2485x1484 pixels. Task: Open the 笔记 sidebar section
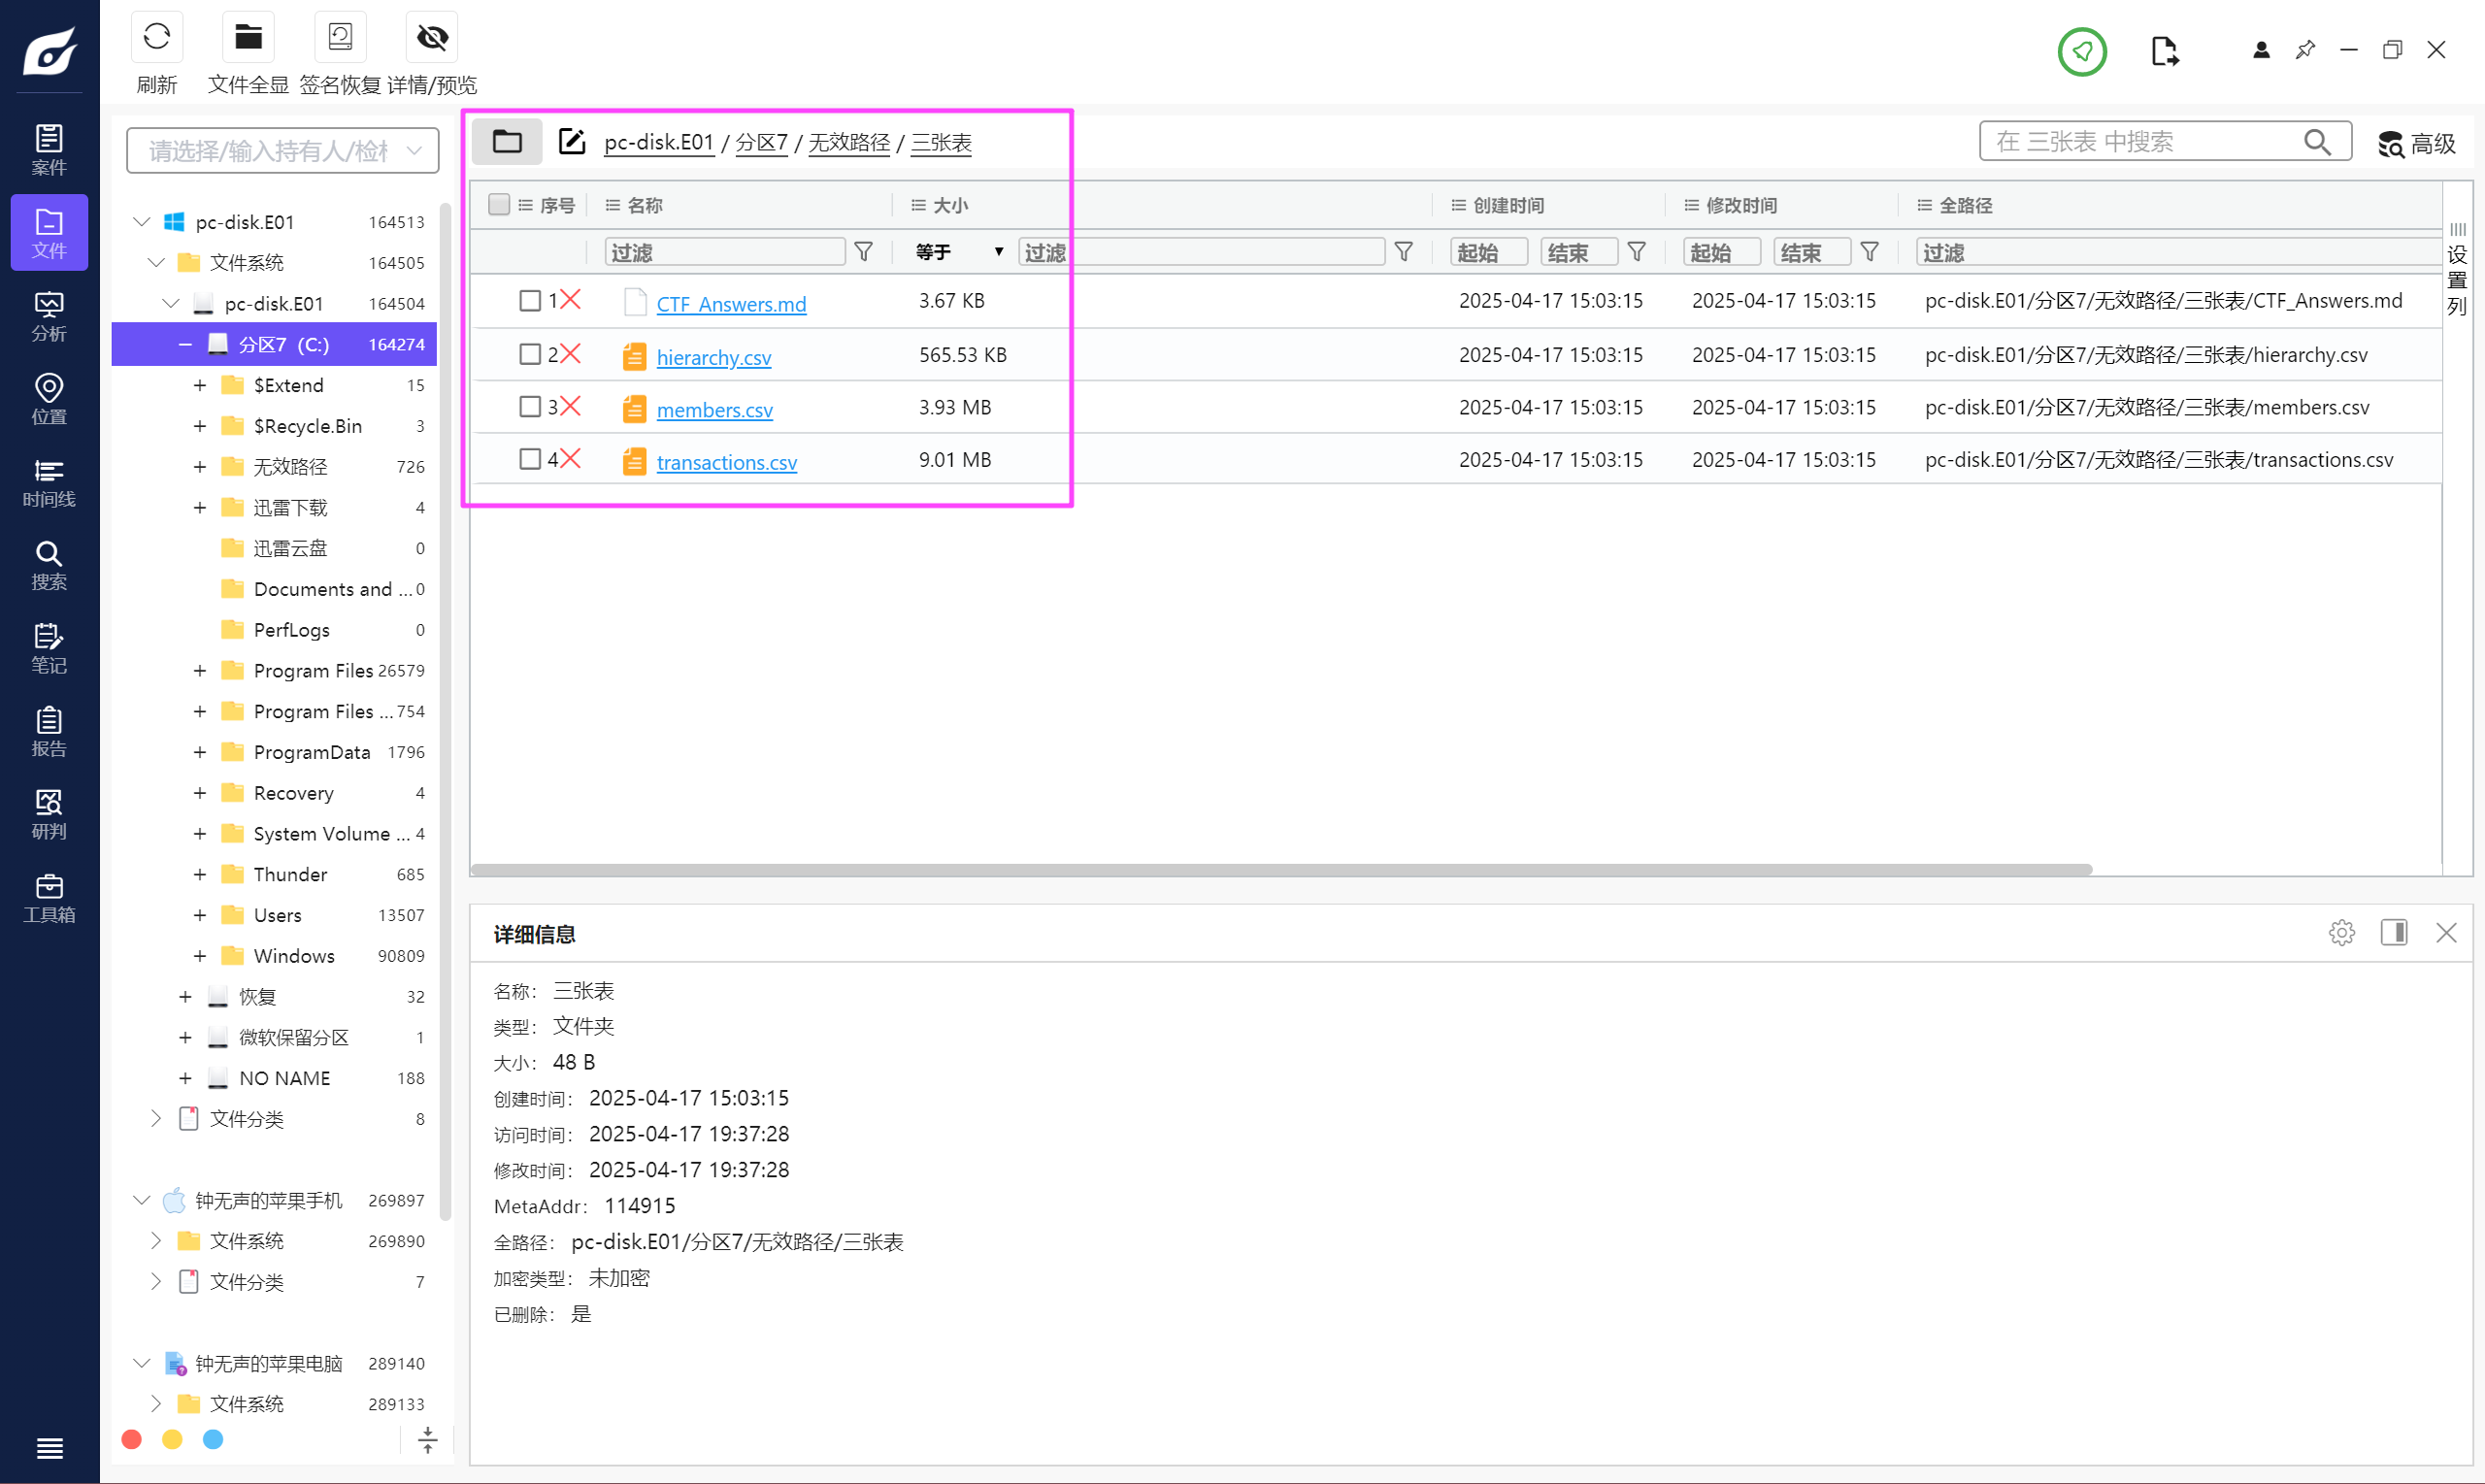49,648
